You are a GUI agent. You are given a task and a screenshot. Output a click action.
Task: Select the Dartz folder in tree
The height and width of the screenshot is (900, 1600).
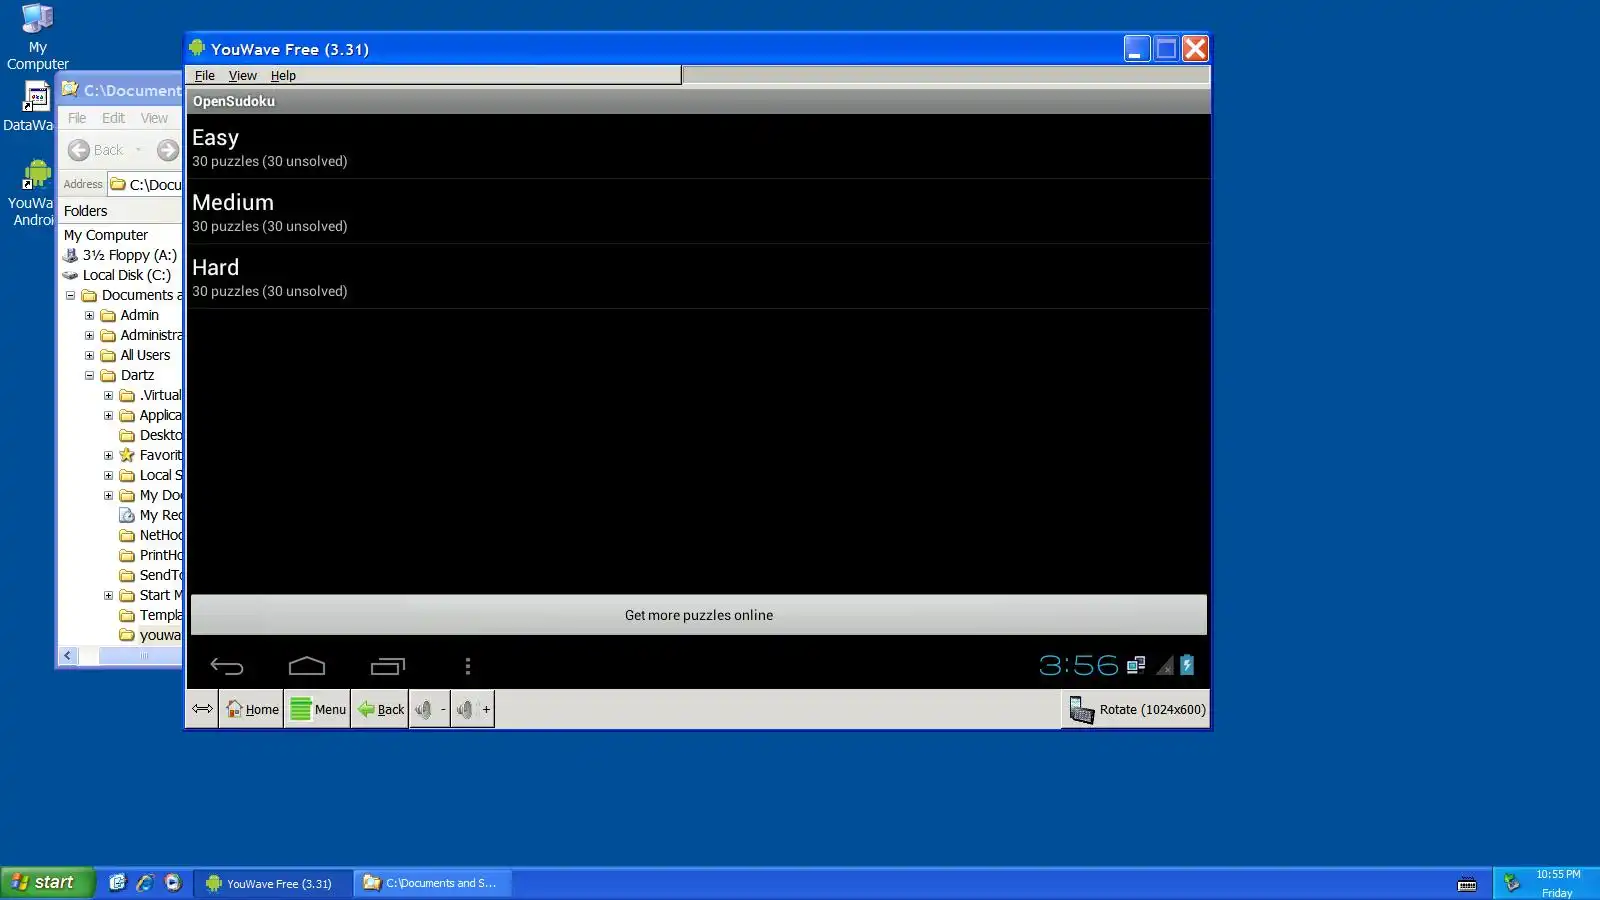pyautogui.click(x=137, y=375)
